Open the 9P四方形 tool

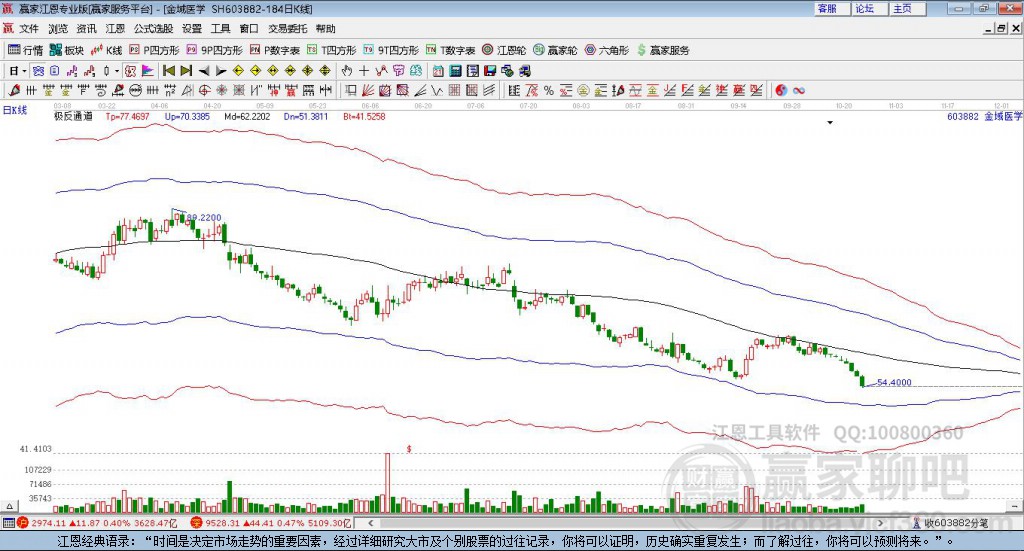click(x=214, y=50)
